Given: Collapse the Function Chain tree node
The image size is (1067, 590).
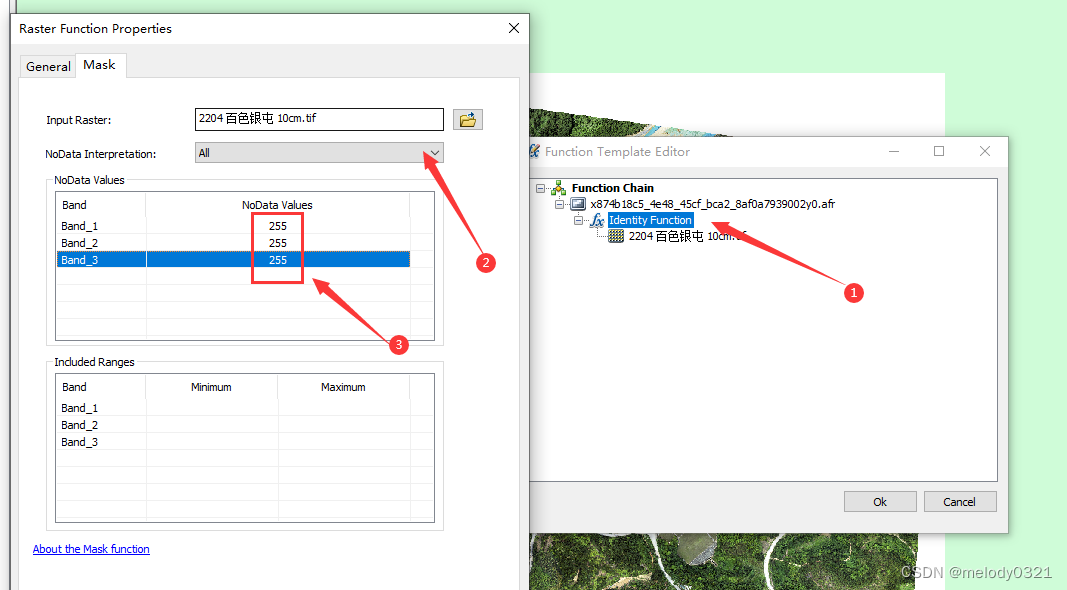Looking at the screenshot, I should (x=540, y=189).
